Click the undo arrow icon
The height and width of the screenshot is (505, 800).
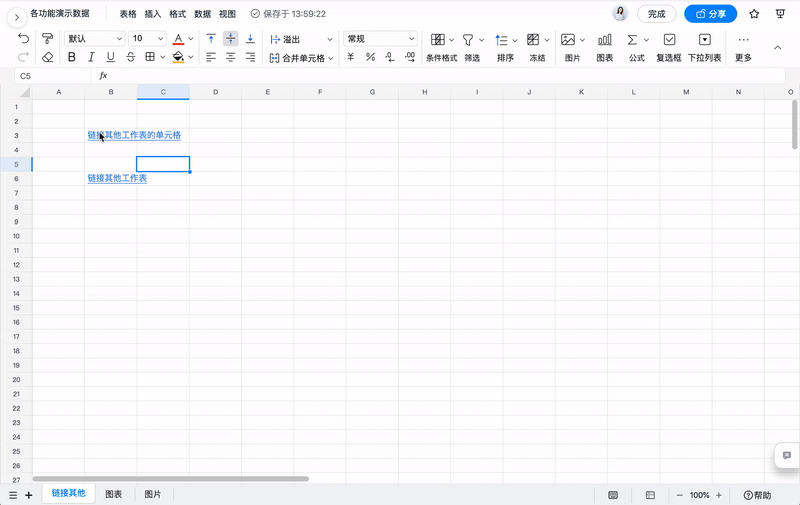pos(24,39)
